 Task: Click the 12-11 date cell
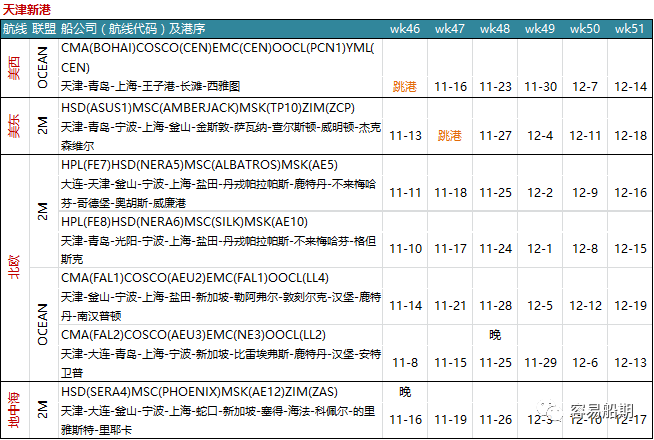tap(585, 136)
